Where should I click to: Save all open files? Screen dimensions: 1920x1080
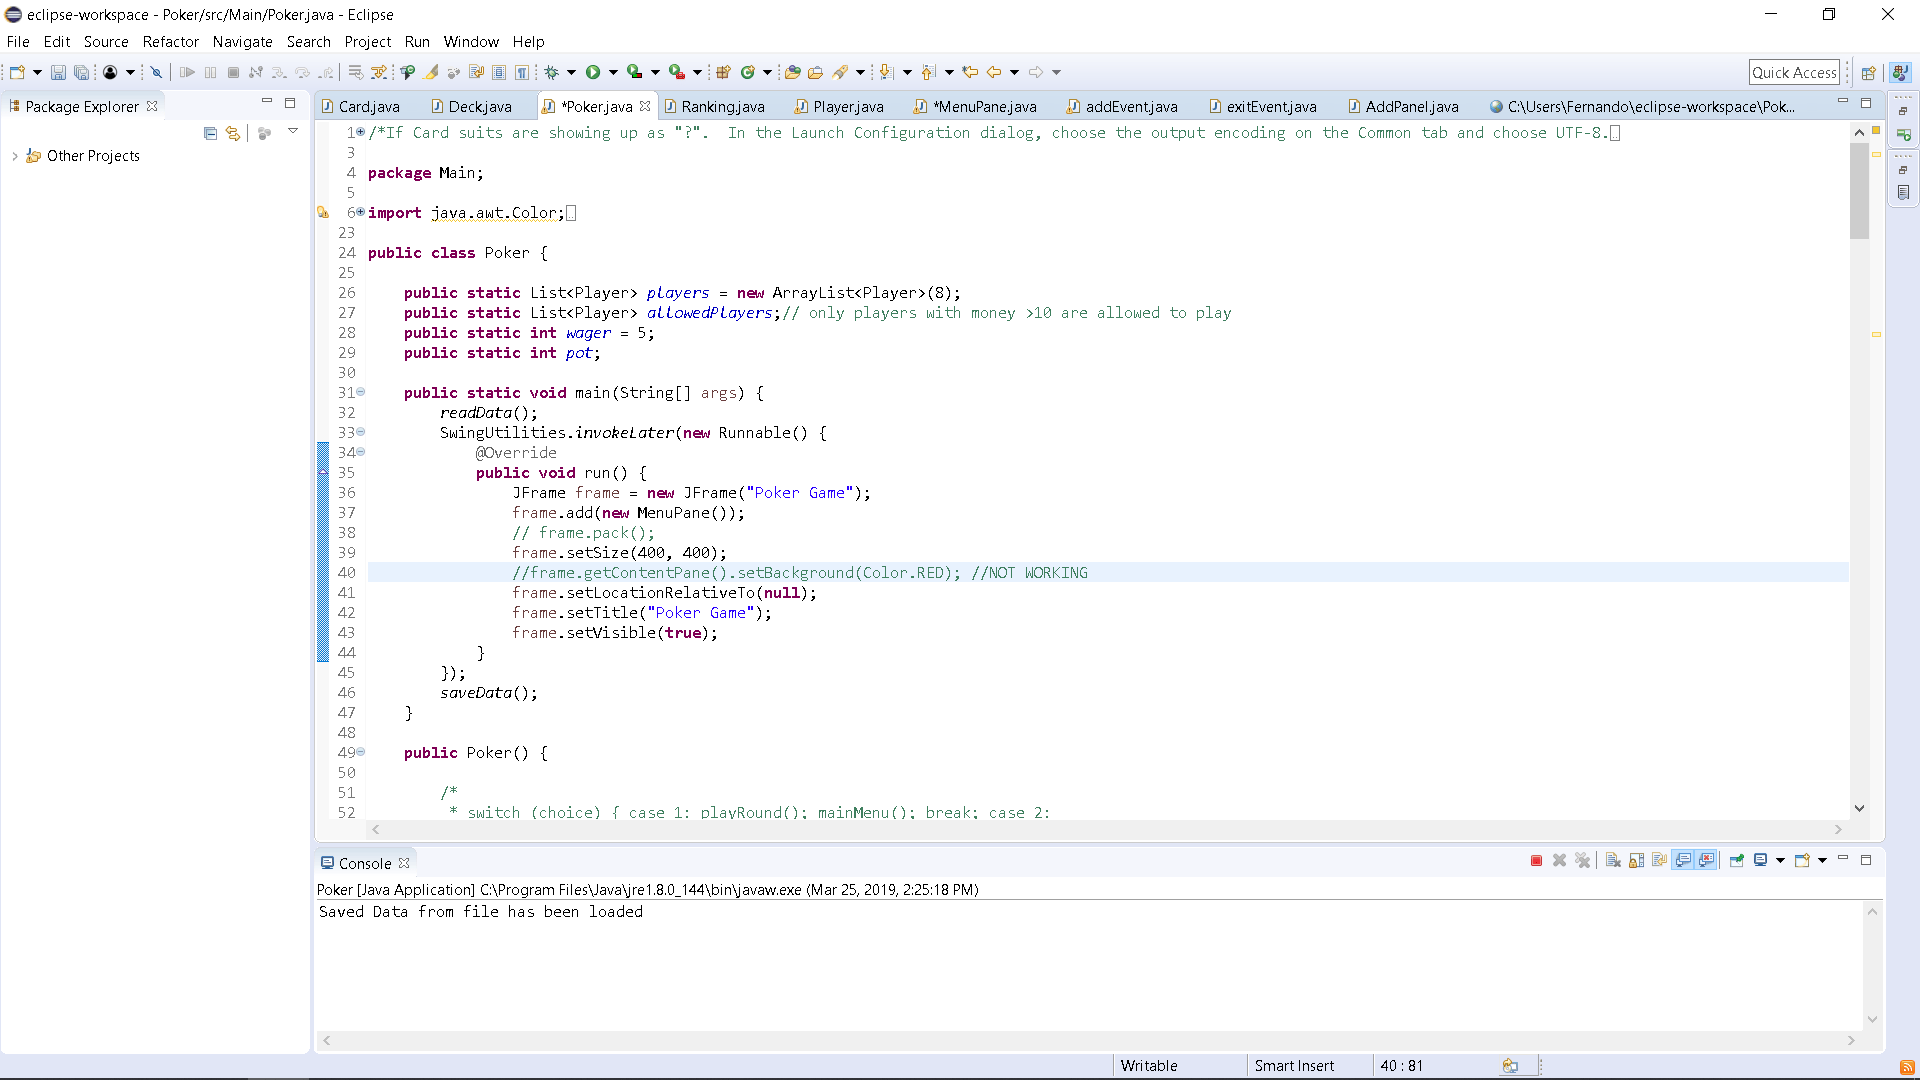(82, 72)
